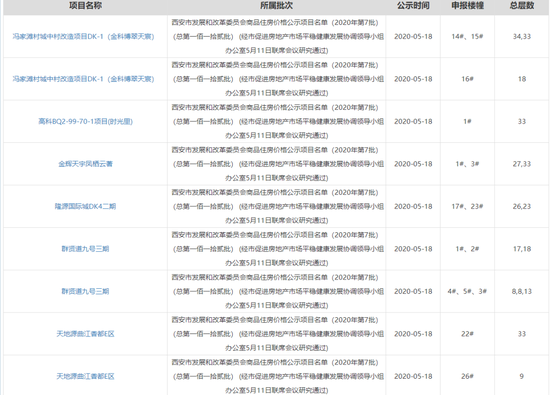Select the floor count 18 for building 16#
This screenshot has height=395, width=550.
(522, 79)
